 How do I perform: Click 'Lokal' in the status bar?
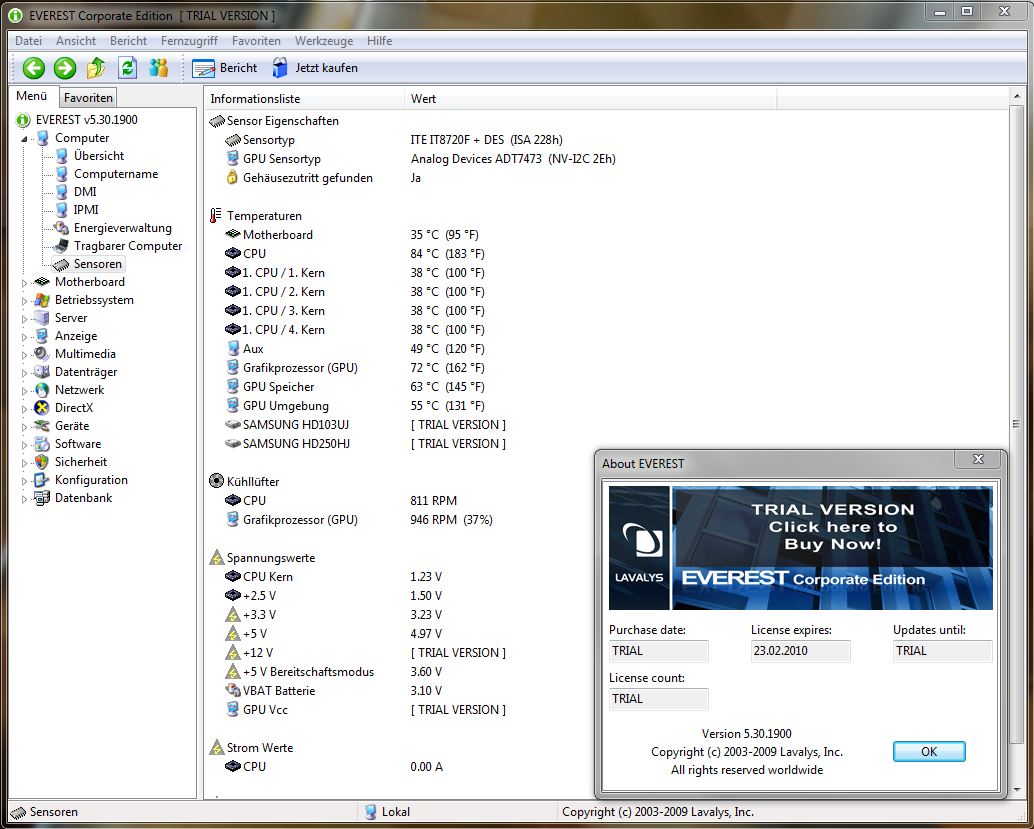396,813
